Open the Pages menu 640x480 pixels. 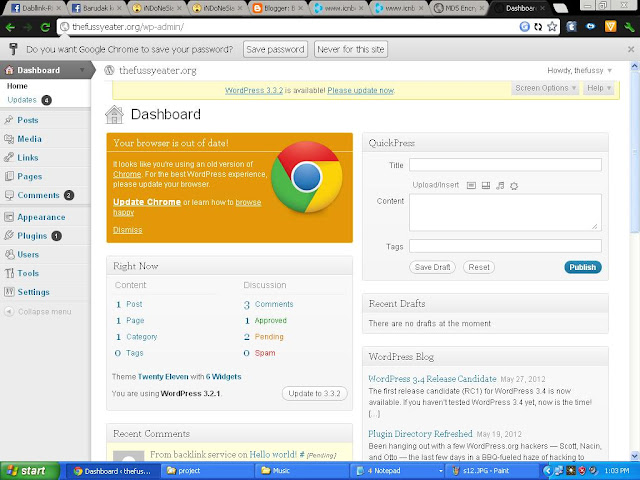[29, 176]
